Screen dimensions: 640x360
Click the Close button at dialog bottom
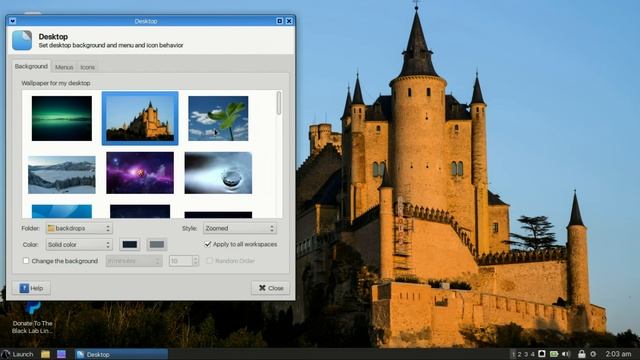tap(270, 288)
